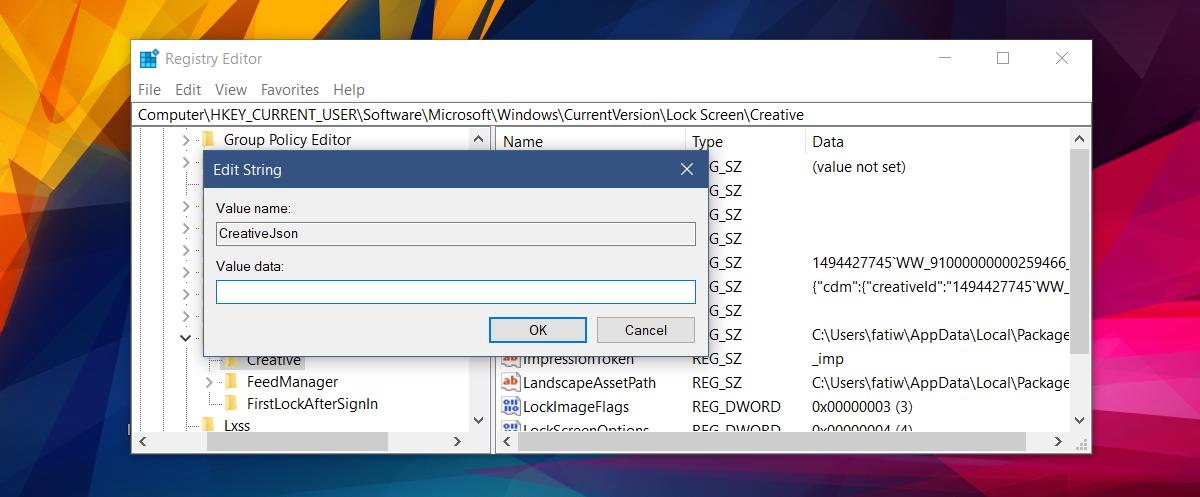Open the Favorites menu

(x=290, y=90)
